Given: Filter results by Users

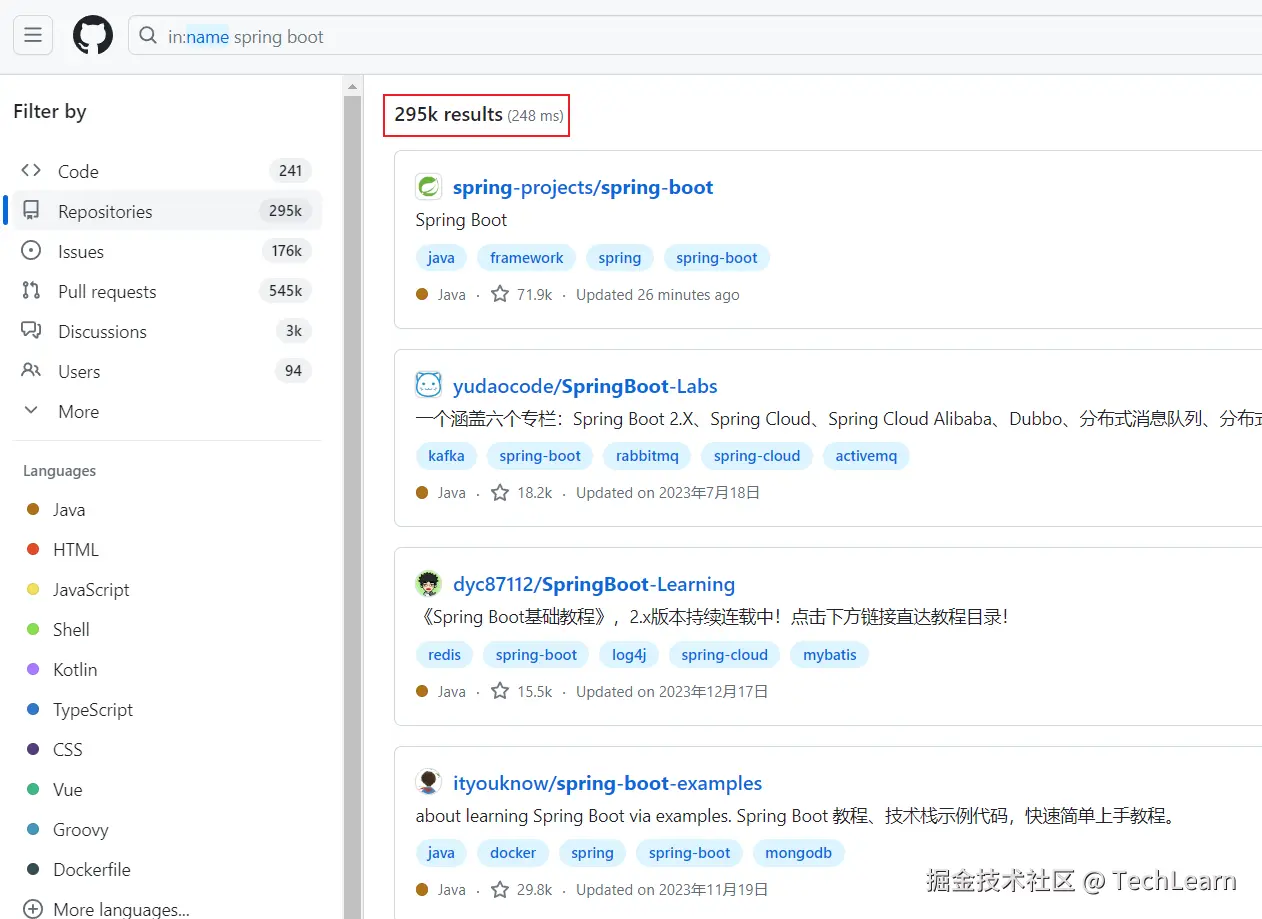Looking at the screenshot, I should tap(167, 371).
